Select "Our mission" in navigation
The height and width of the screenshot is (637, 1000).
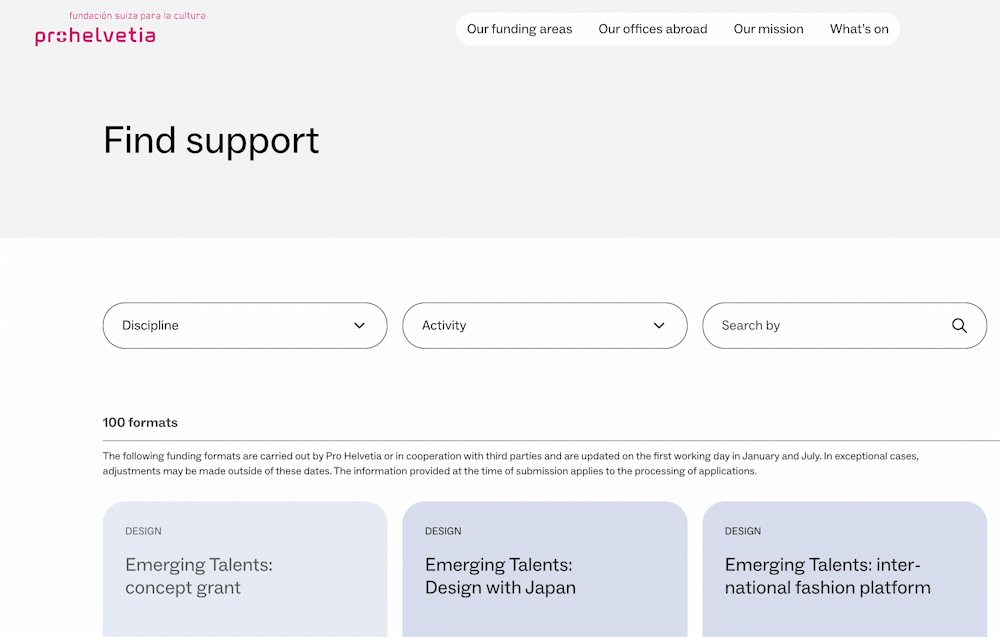click(x=768, y=29)
